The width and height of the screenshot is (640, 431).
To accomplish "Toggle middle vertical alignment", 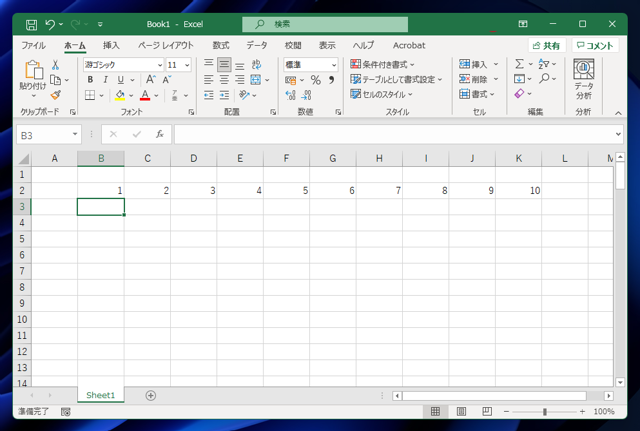I will [224, 64].
